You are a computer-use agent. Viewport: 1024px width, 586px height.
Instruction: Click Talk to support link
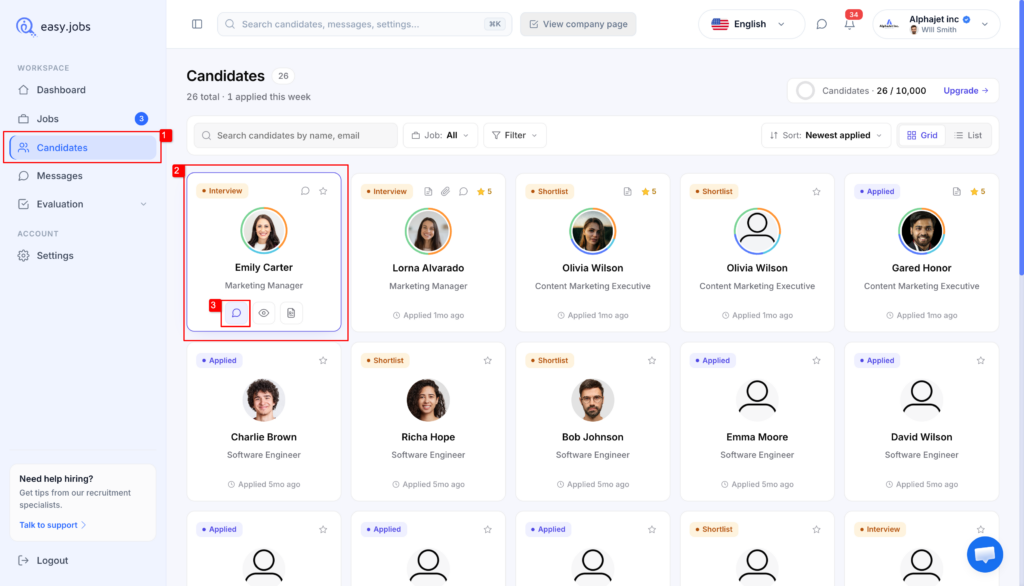click(x=52, y=525)
